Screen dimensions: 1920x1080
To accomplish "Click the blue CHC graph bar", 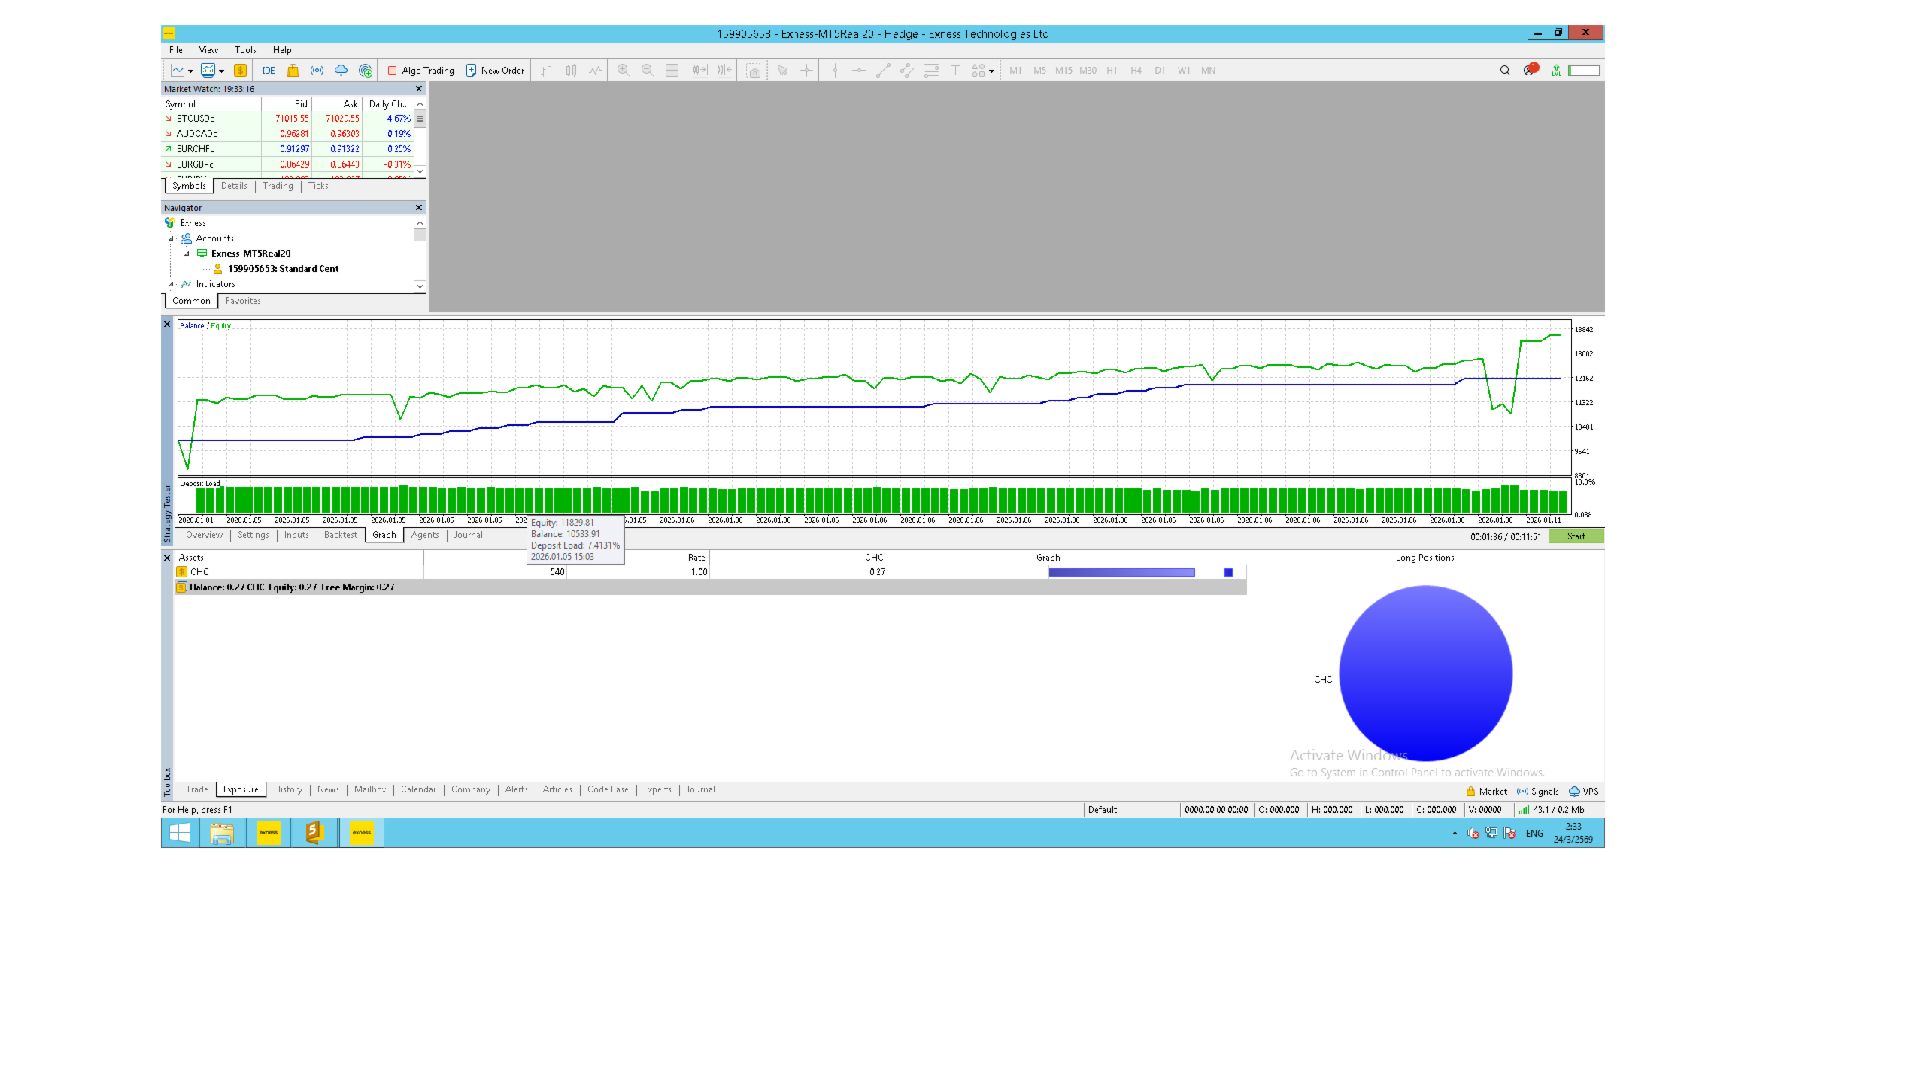I will click(1121, 572).
